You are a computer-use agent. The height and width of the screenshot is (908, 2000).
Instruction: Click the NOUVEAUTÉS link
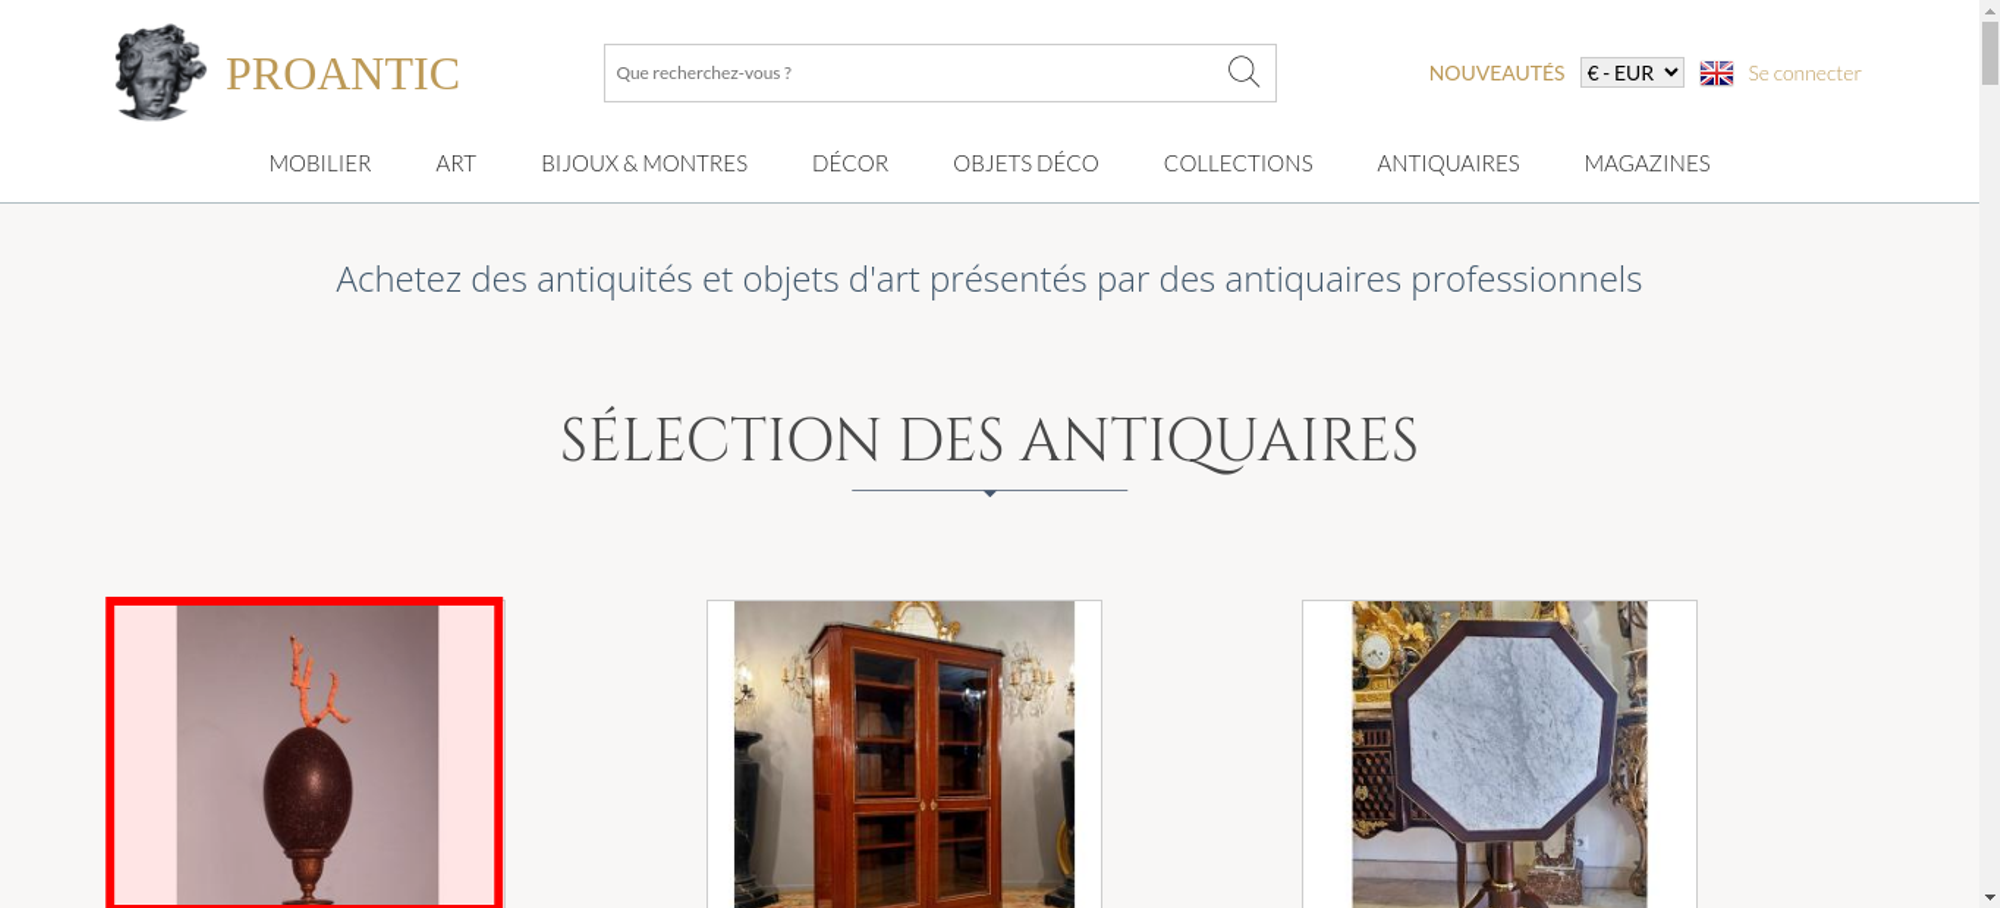click(x=1496, y=73)
